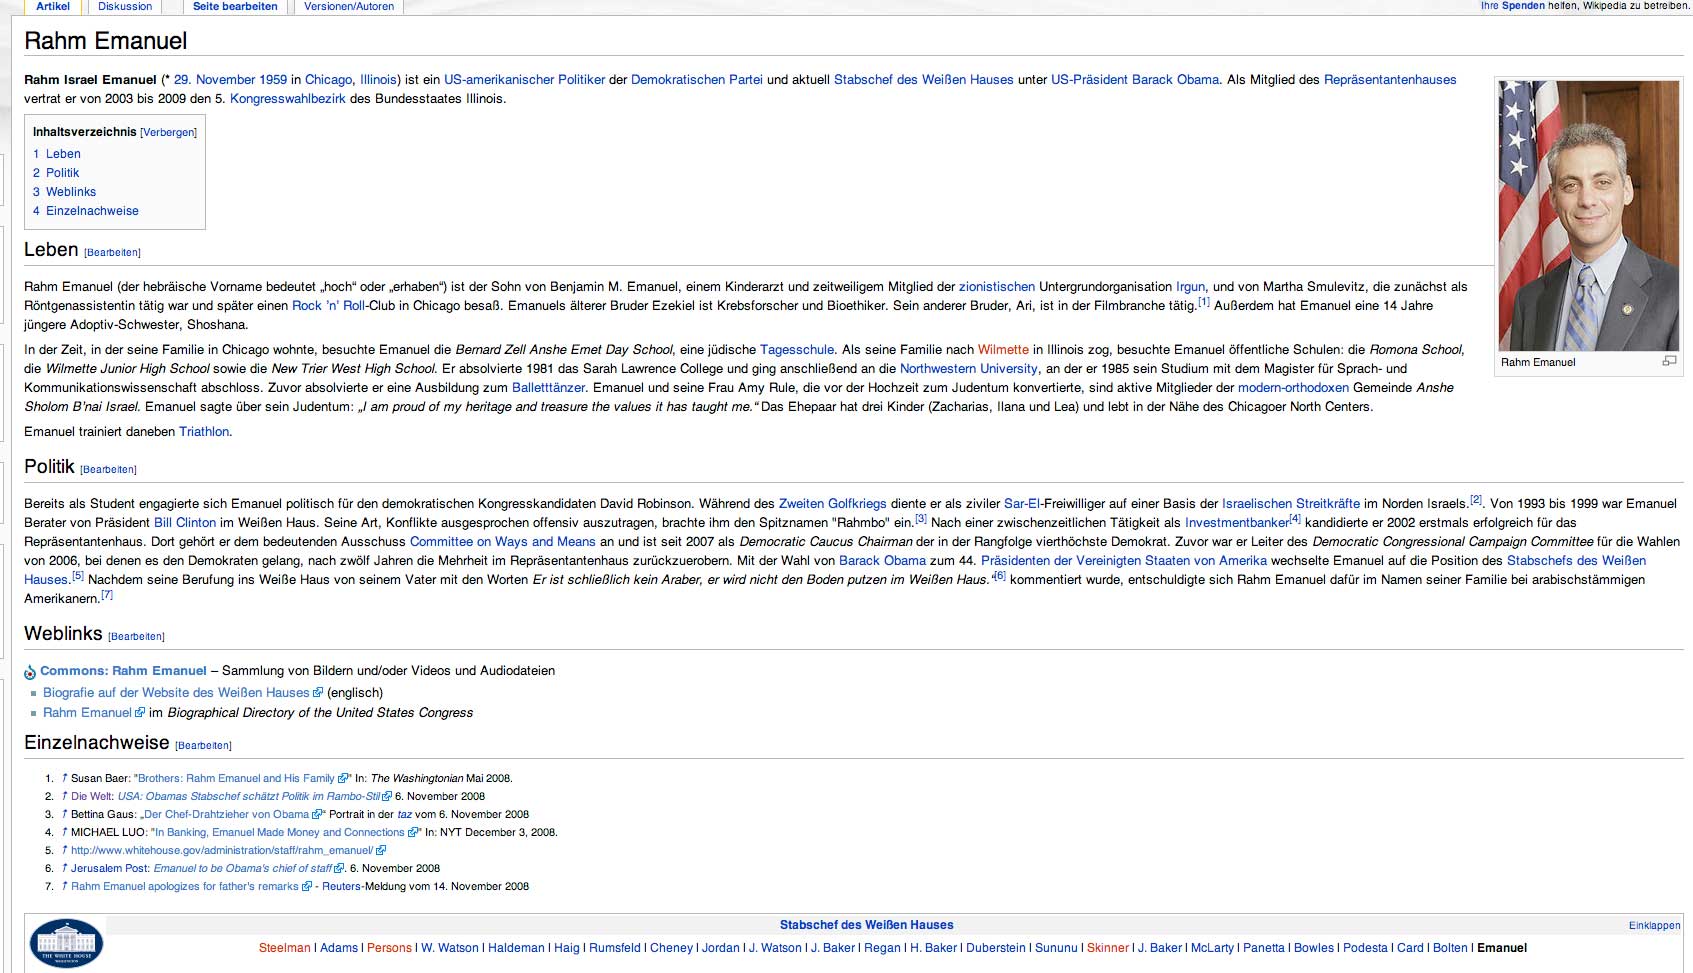Click footnote reference [6] in Politik text

click(998, 576)
